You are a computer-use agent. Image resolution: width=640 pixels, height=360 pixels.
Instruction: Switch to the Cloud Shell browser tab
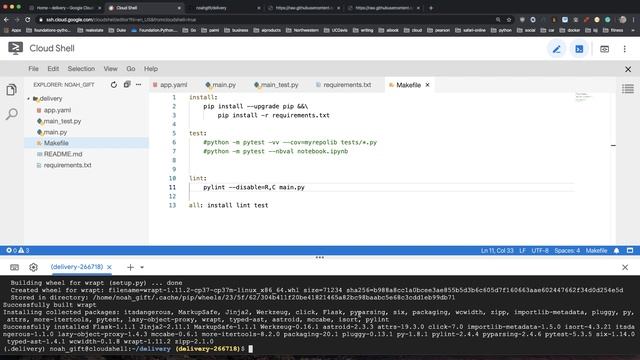[x=144, y=8]
